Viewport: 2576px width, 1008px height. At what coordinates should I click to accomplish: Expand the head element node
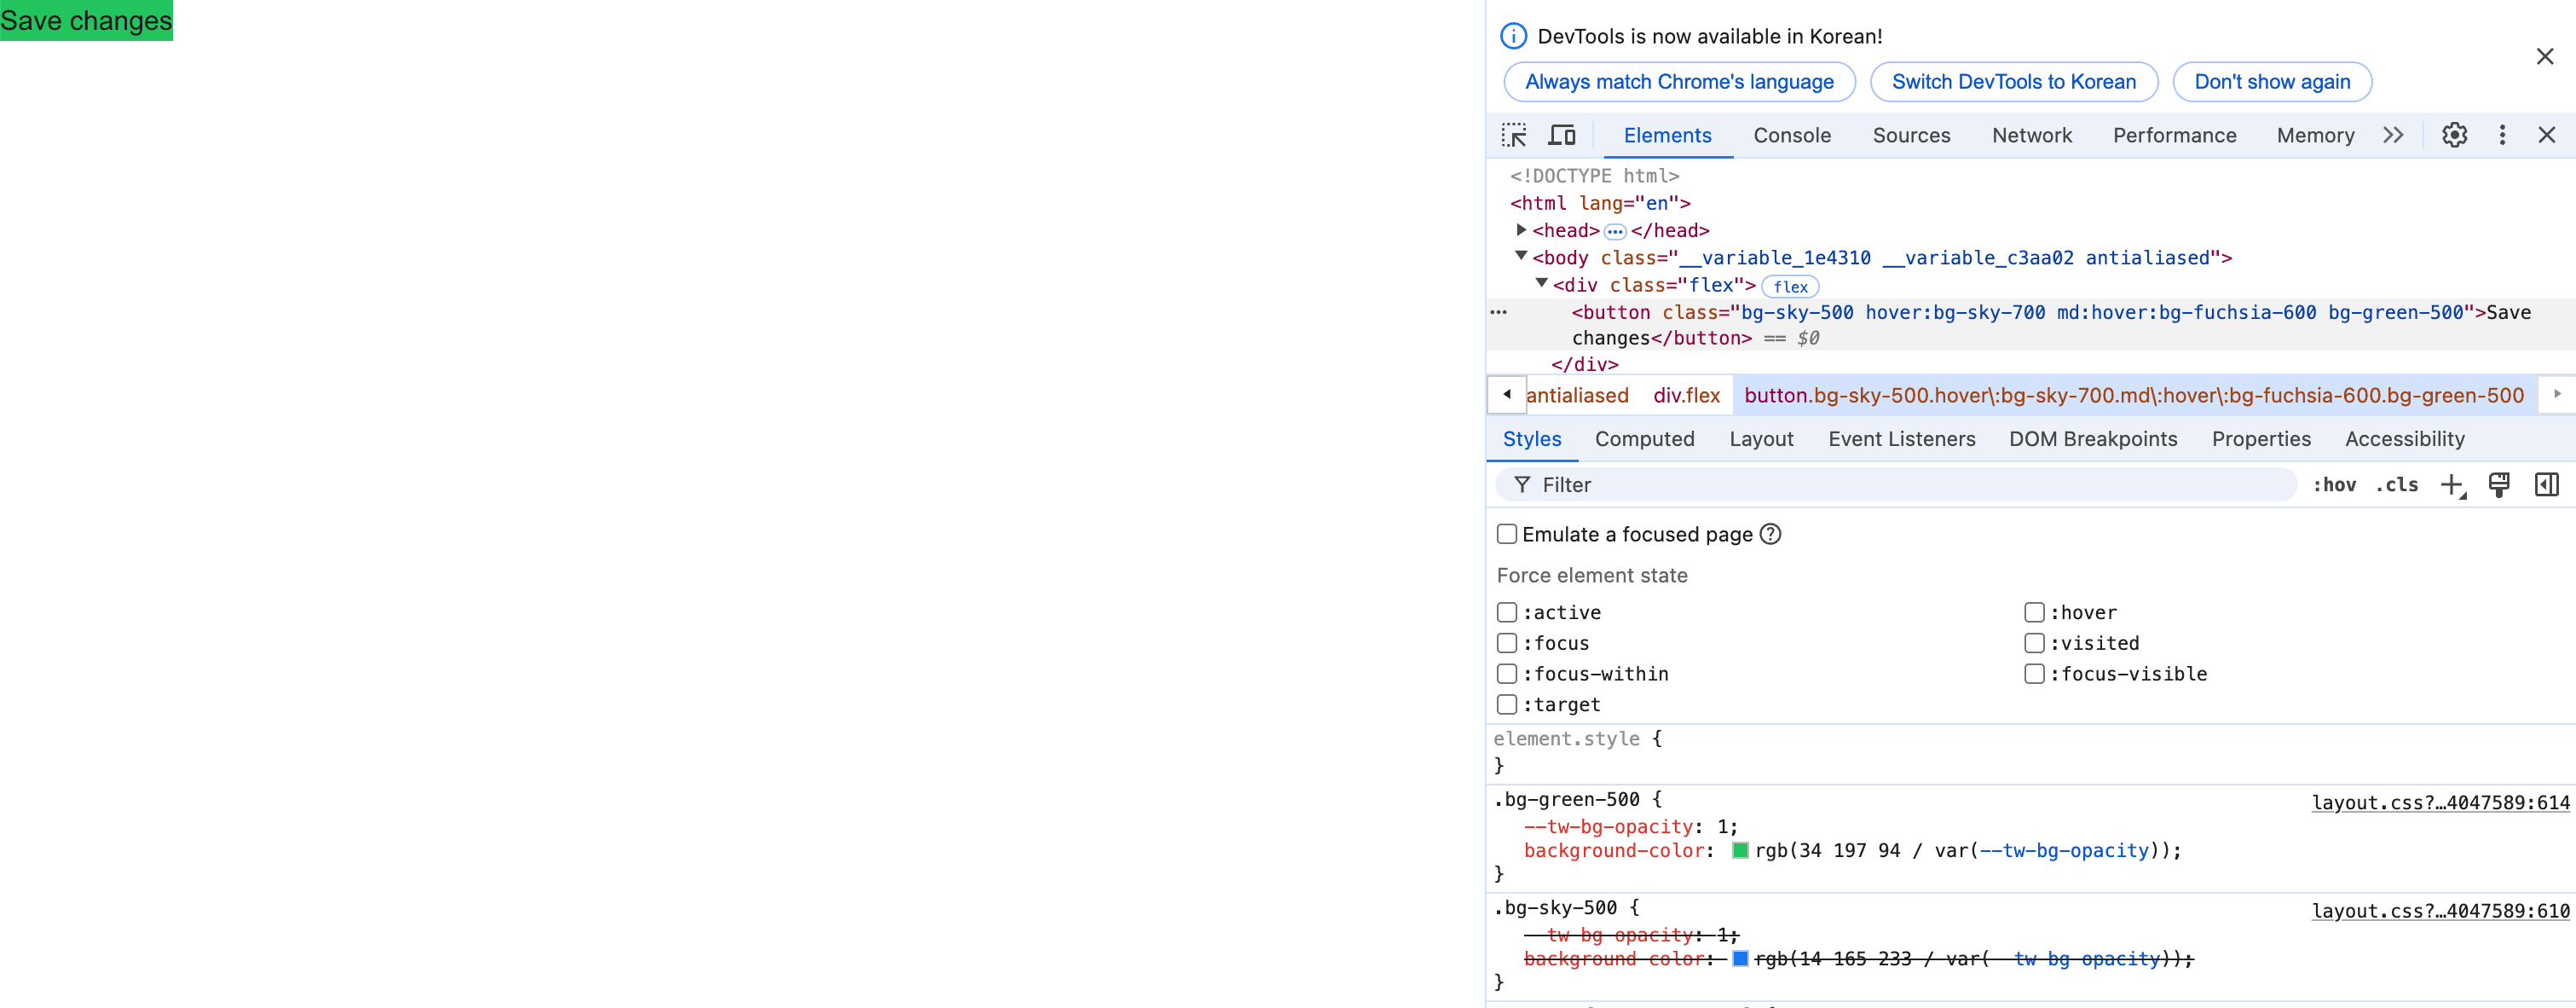pyautogui.click(x=1521, y=230)
